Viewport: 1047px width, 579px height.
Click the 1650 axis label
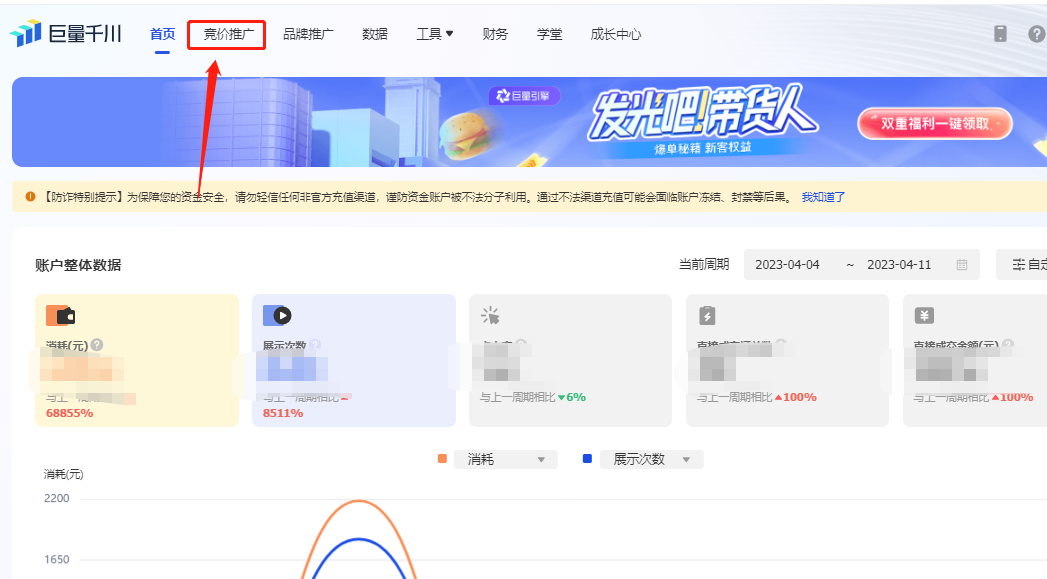(57, 560)
